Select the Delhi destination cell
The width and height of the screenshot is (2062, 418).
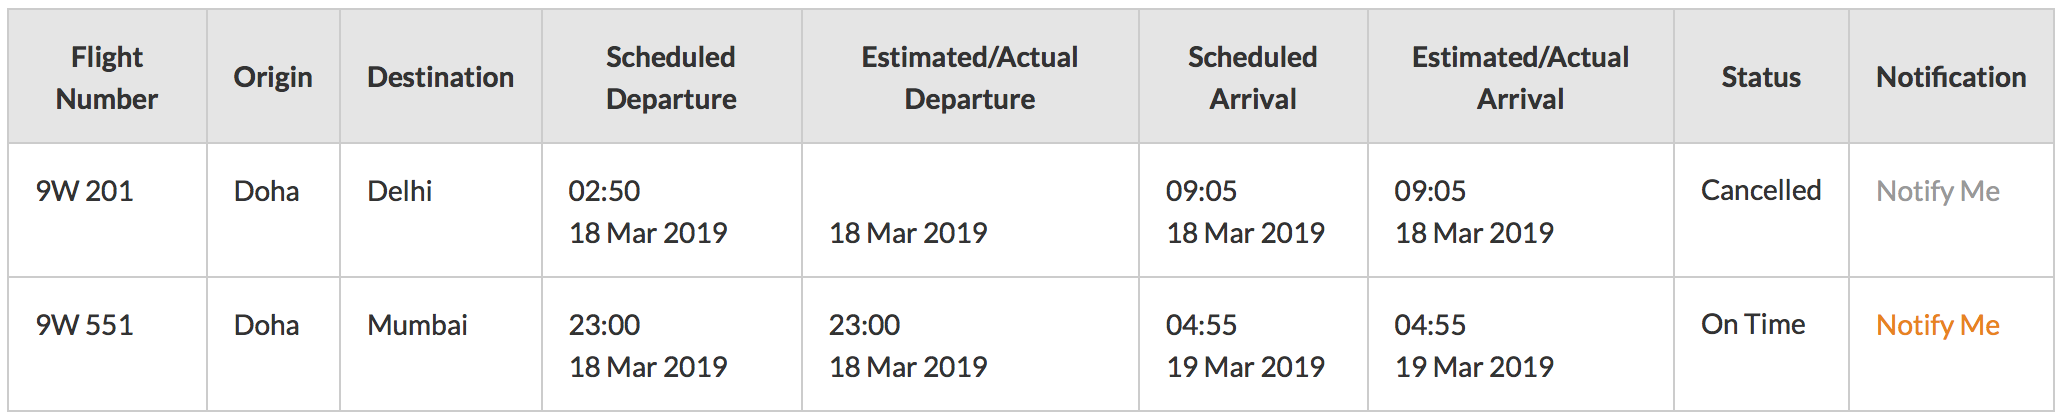(x=440, y=210)
